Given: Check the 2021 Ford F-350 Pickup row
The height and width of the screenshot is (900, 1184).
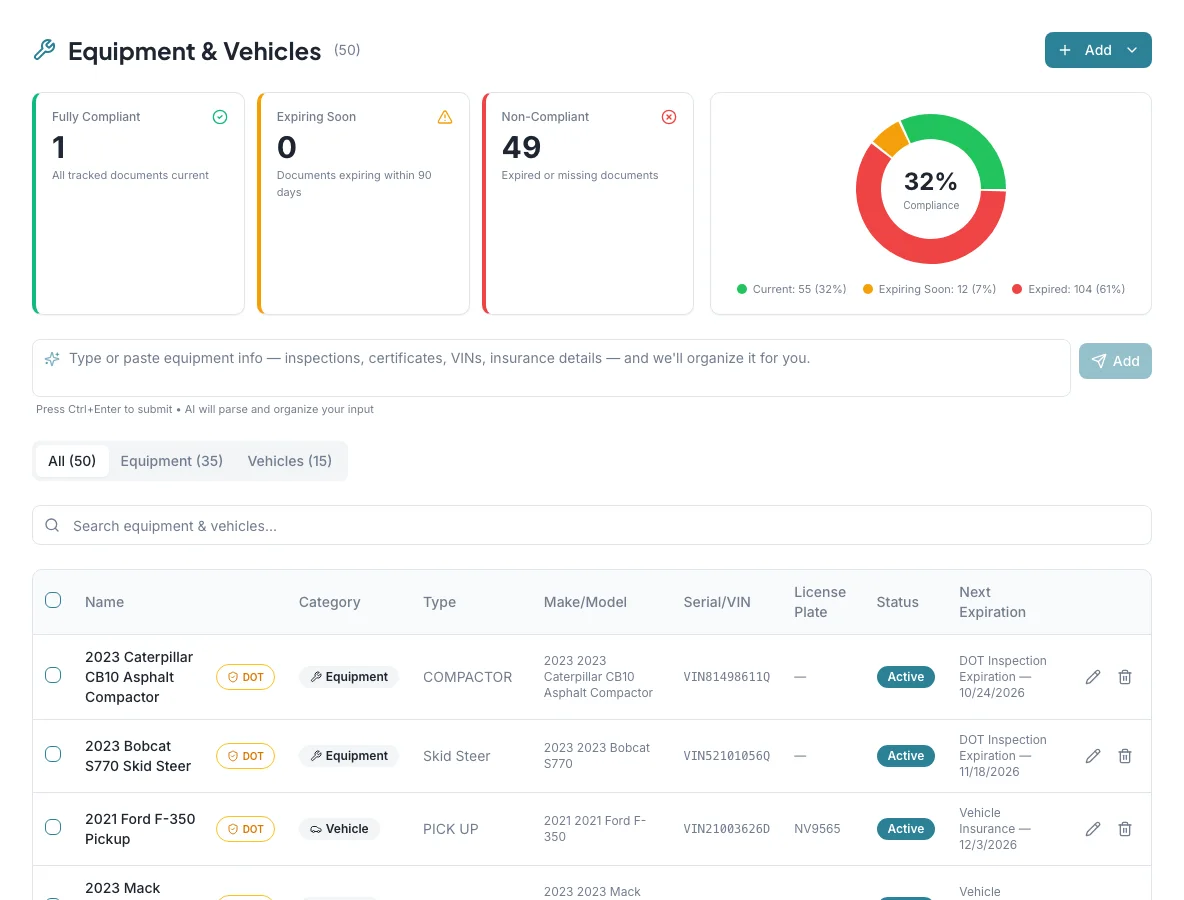Looking at the screenshot, I should [x=53, y=828].
